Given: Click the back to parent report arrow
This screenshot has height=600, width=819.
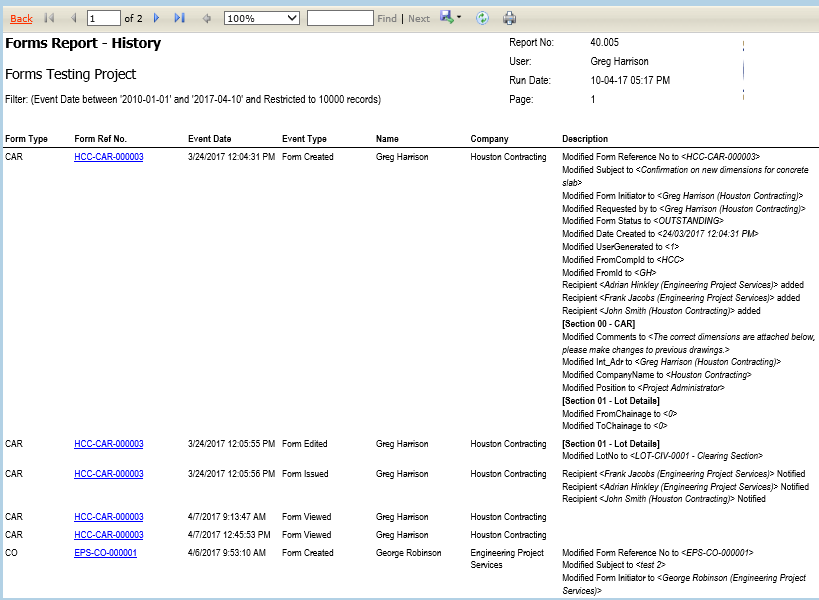Looking at the screenshot, I should (207, 18).
